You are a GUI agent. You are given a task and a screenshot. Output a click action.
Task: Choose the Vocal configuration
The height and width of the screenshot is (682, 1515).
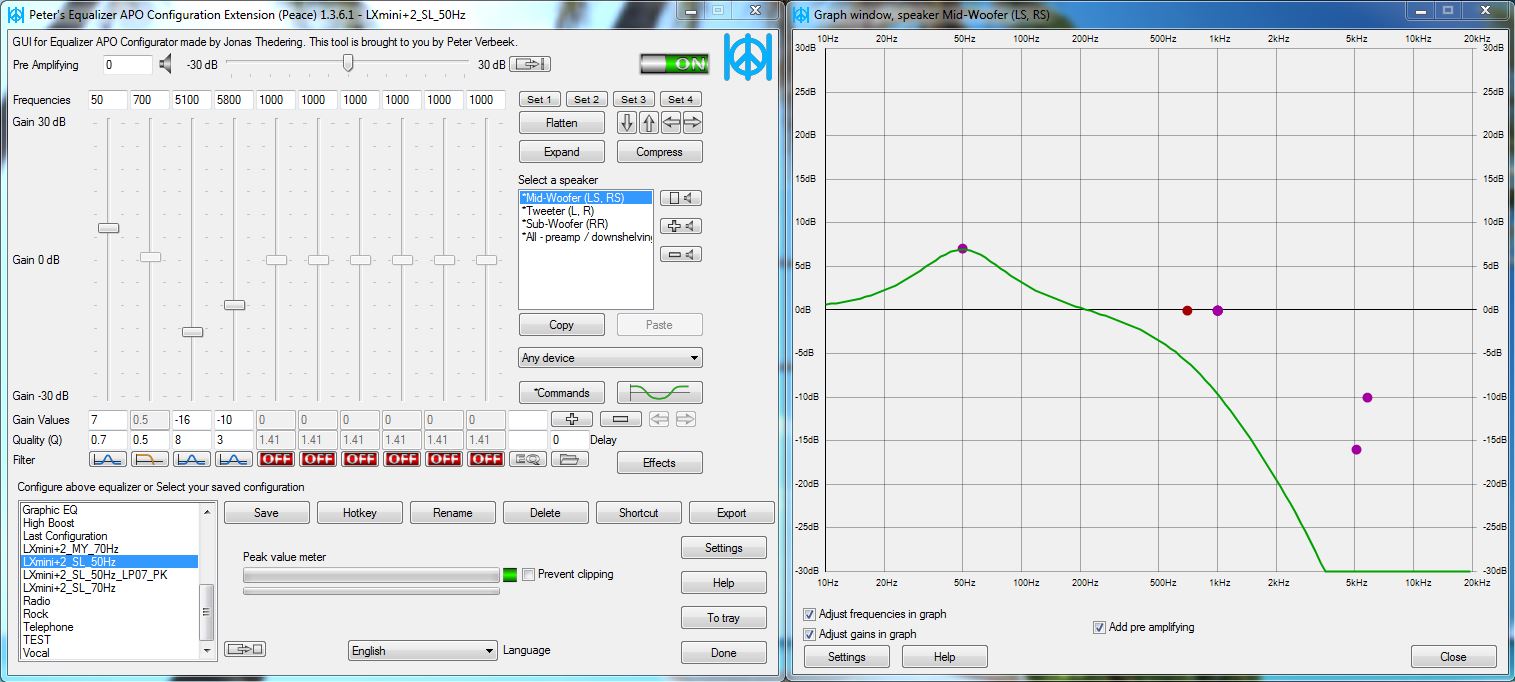coord(110,653)
